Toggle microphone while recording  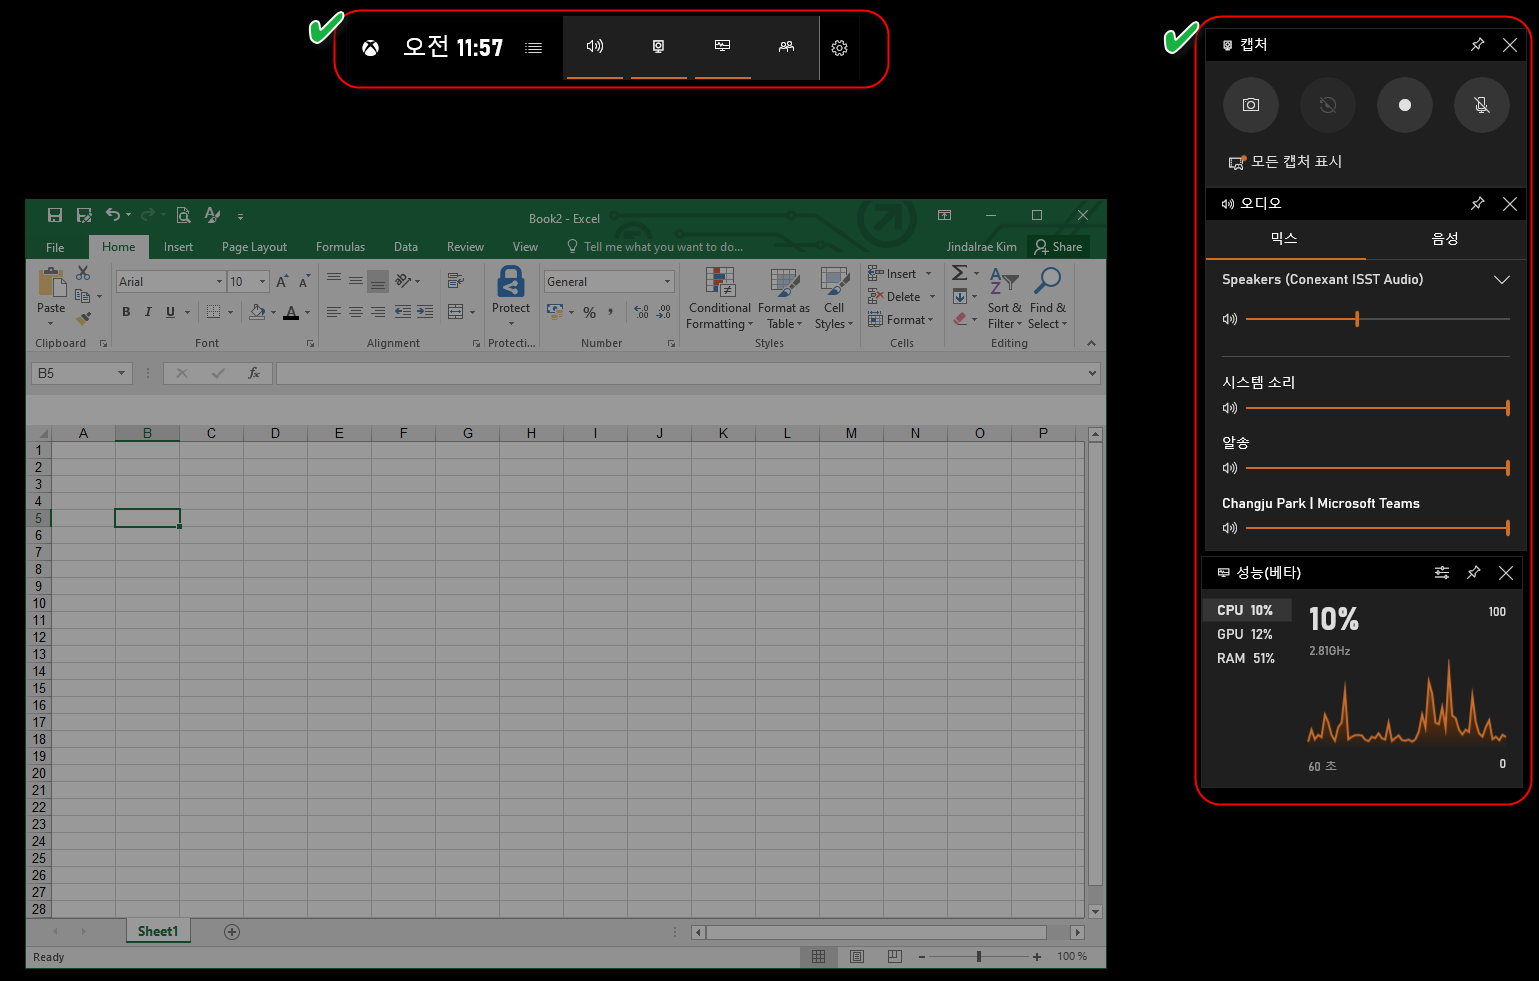click(1482, 105)
